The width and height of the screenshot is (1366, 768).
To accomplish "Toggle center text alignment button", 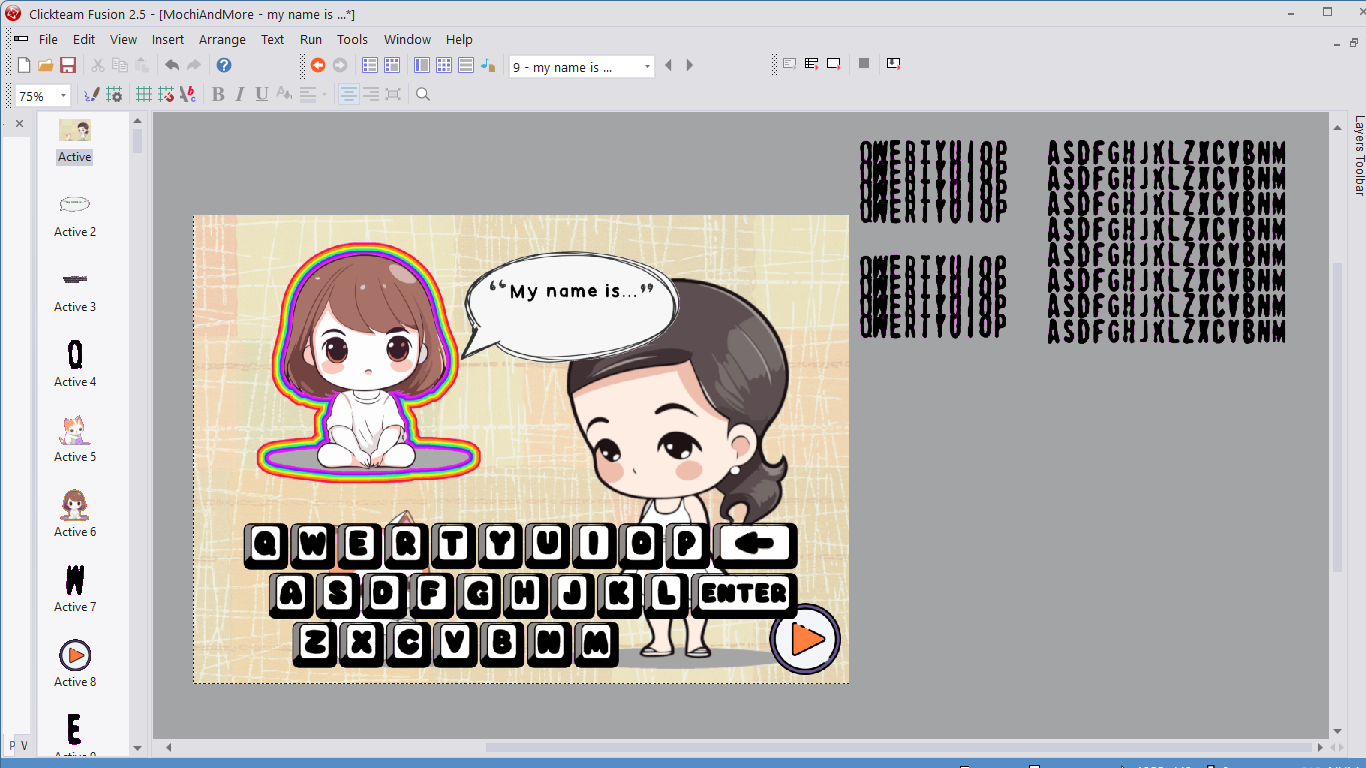I will coord(349,94).
